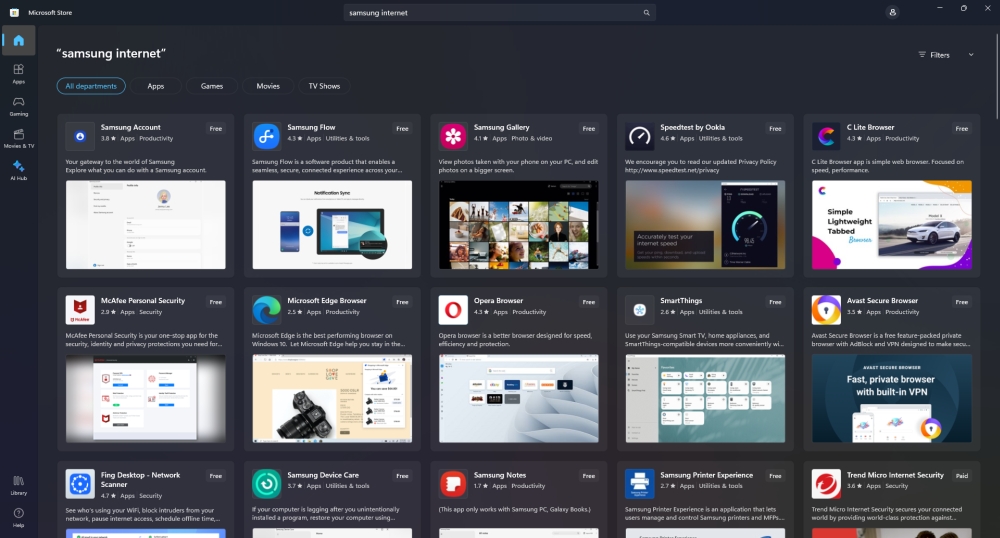Click the Speedtest by Ookla icon
Image resolution: width=1000 pixels, height=538 pixels.
[640, 136]
